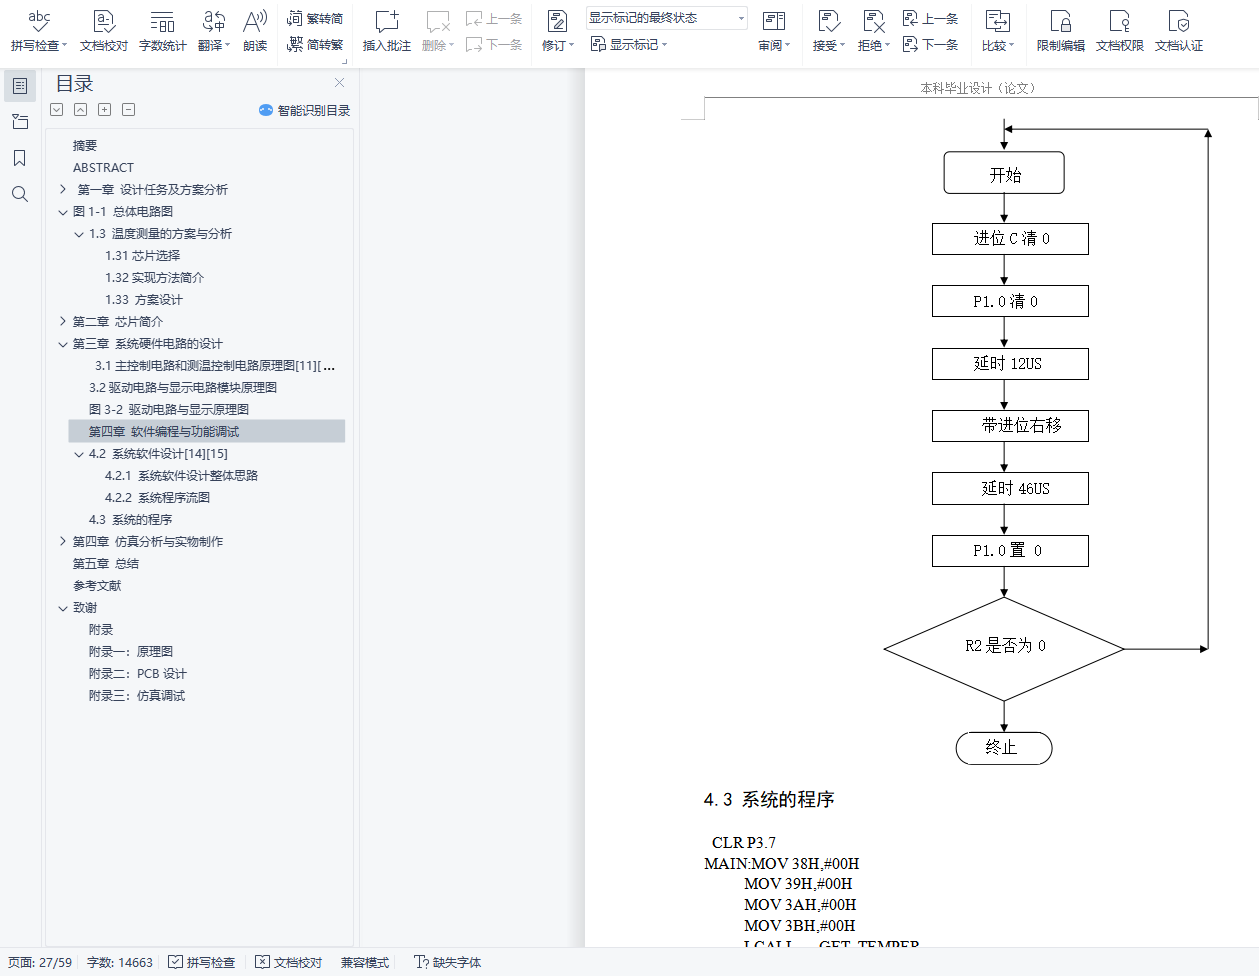Open the review pane (审阅)
This screenshot has height=976, width=1259.
[x=774, y=30]
